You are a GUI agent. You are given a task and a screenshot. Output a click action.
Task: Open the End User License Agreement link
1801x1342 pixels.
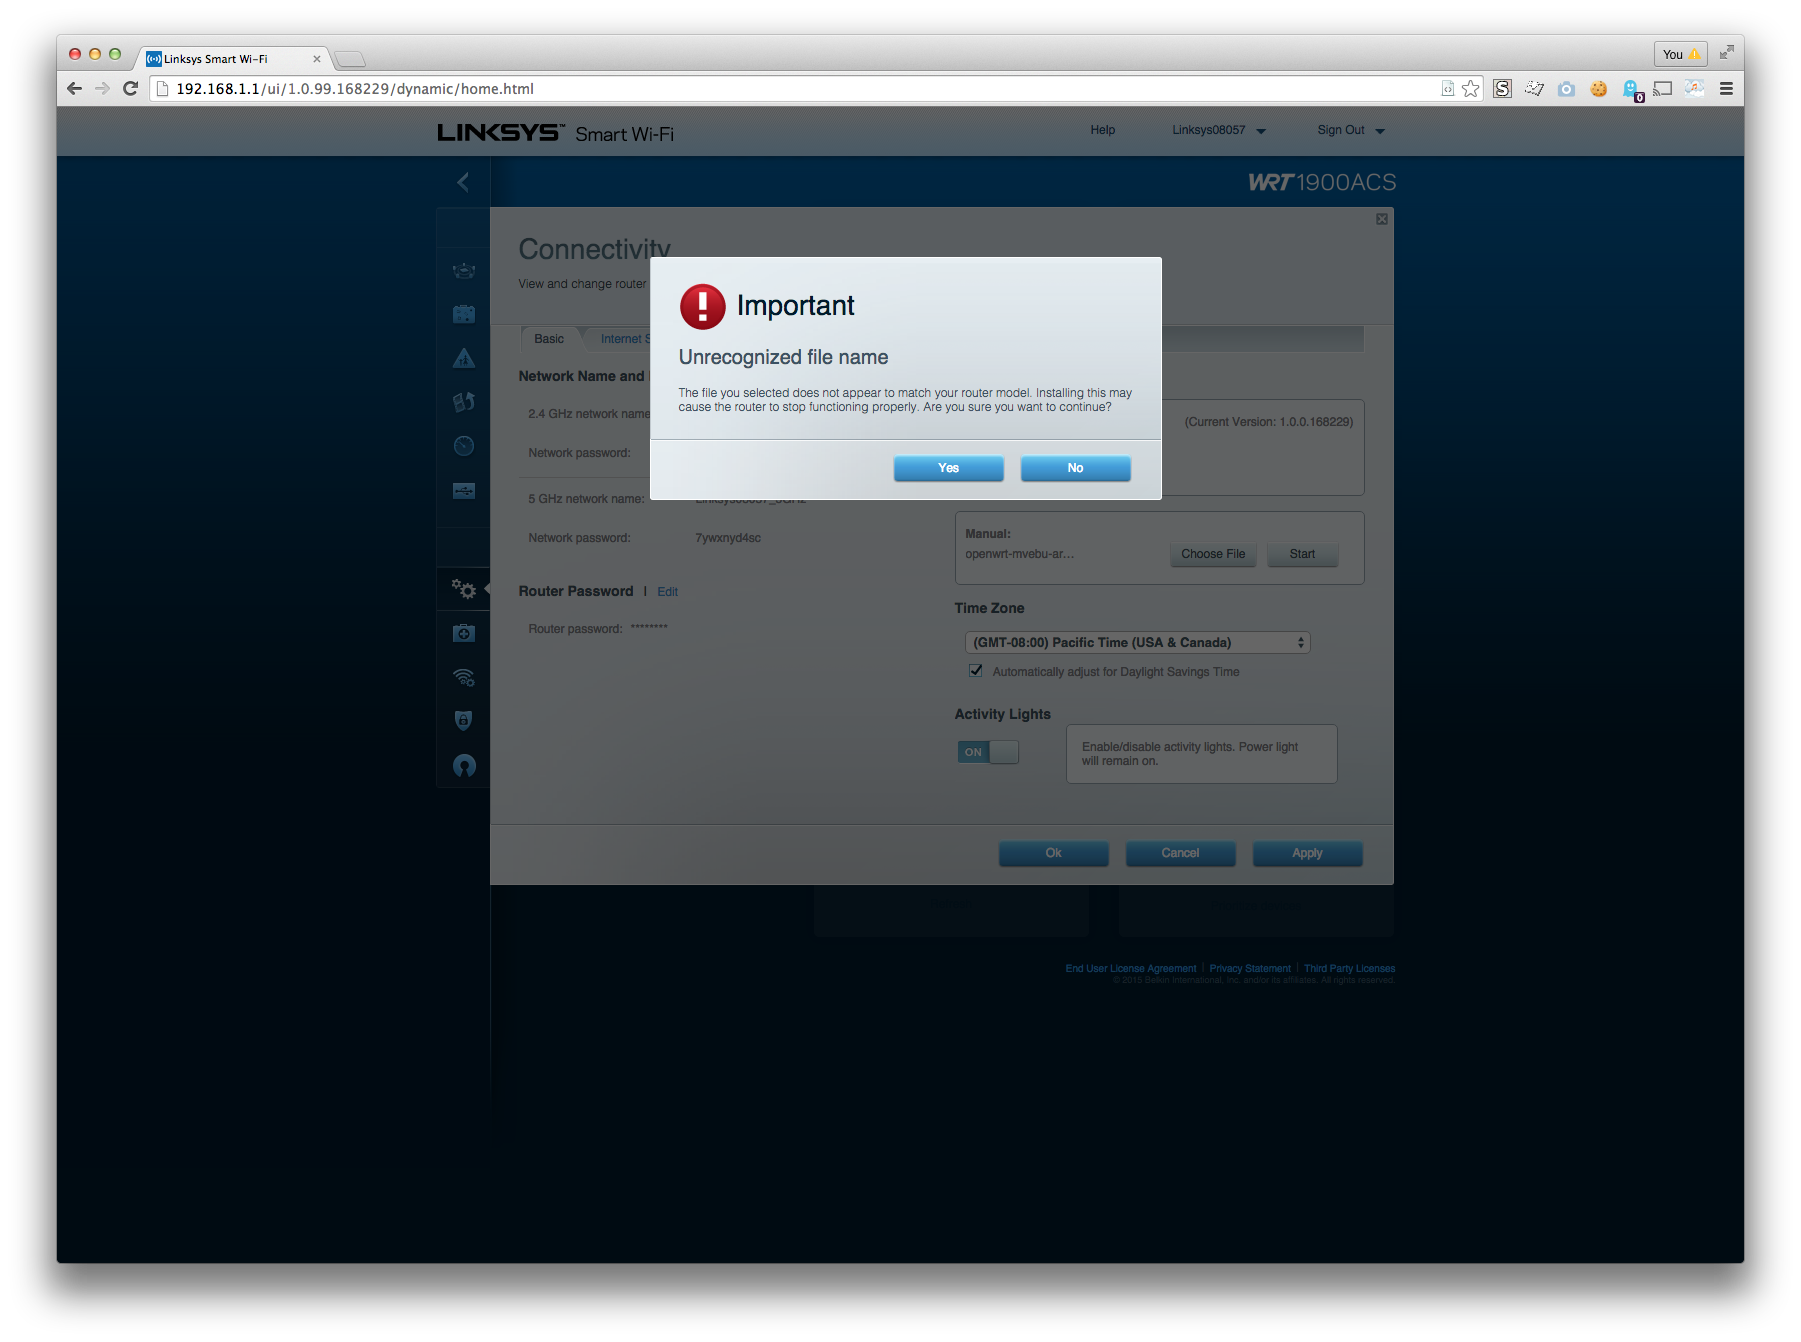[1130, 968]
